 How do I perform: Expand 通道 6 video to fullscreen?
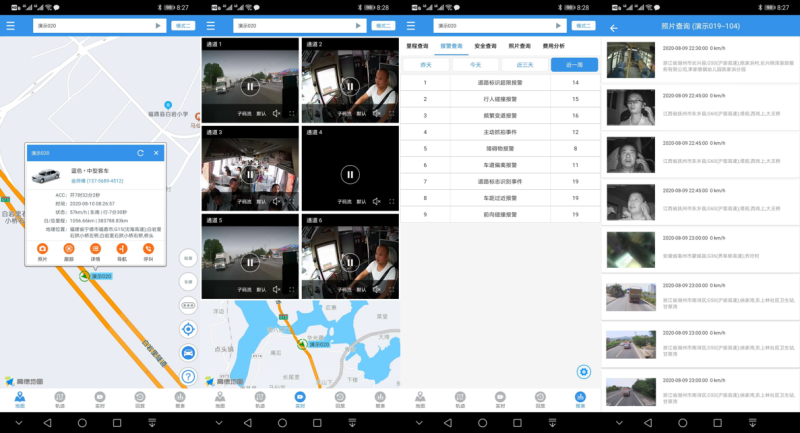click(392, 290)
